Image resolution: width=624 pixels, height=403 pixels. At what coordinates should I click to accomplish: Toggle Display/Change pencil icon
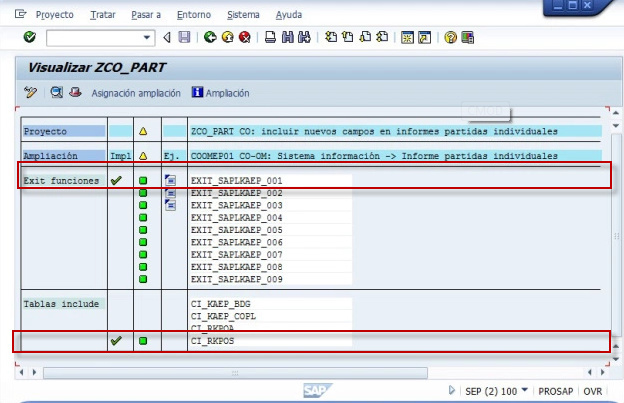pos(30,92)
